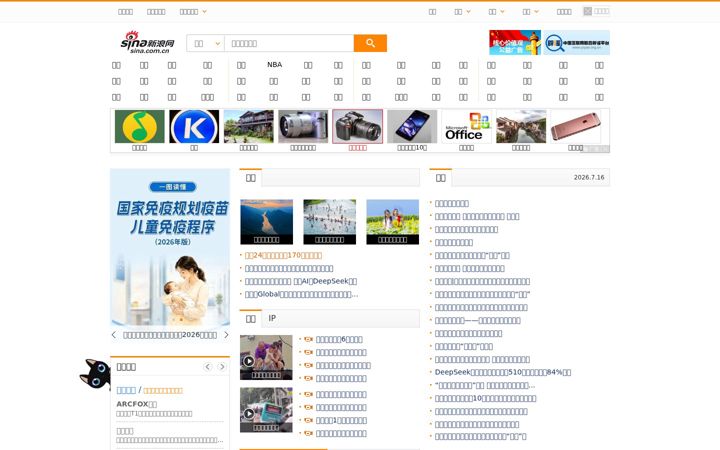Viewport: 720px width, 450px height.
Task: Expand the top-left navigation dropdown arrow
Action: point(205,11)
